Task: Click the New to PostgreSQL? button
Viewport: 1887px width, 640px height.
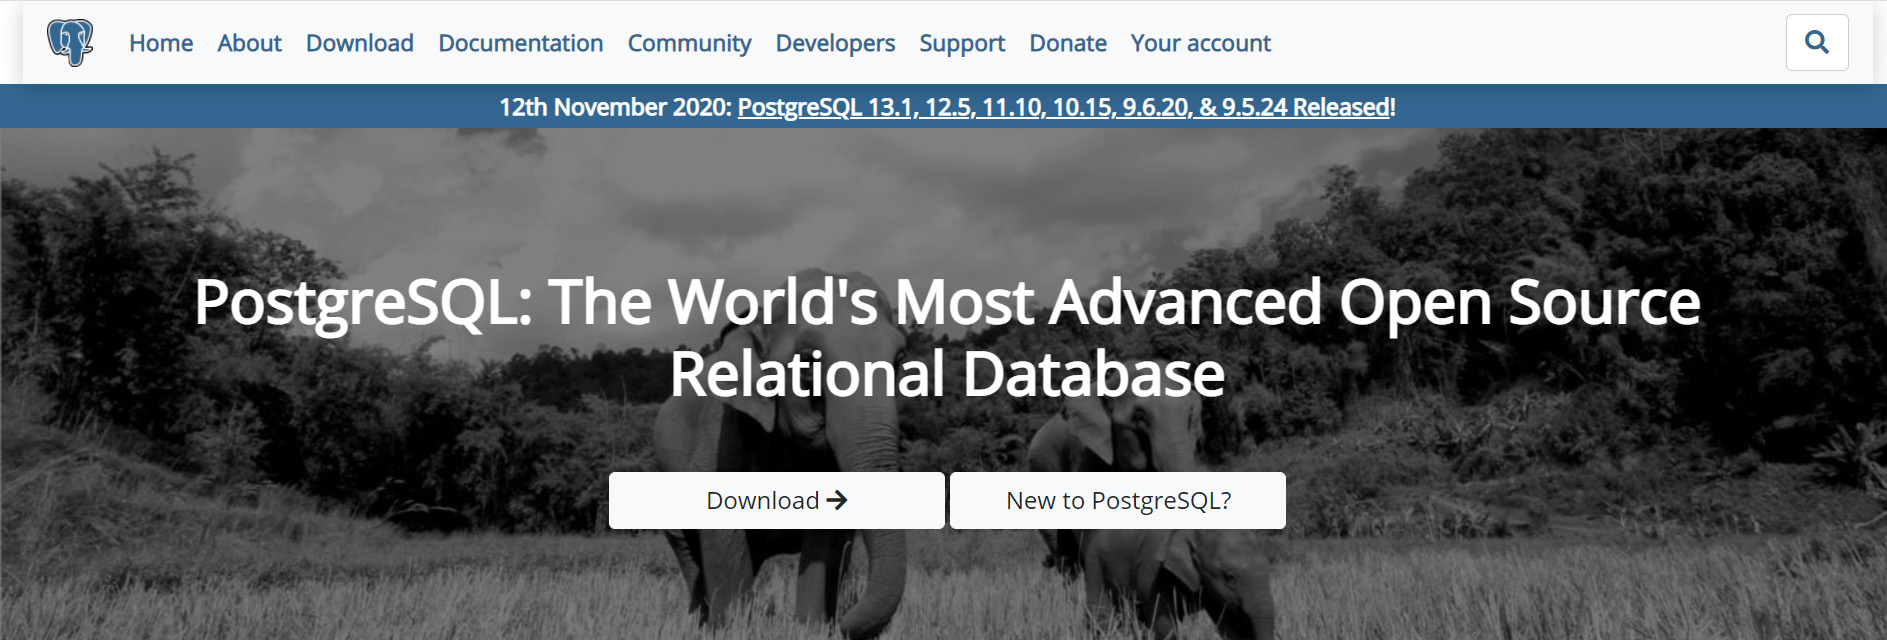Action: [x=1118, y=500]
